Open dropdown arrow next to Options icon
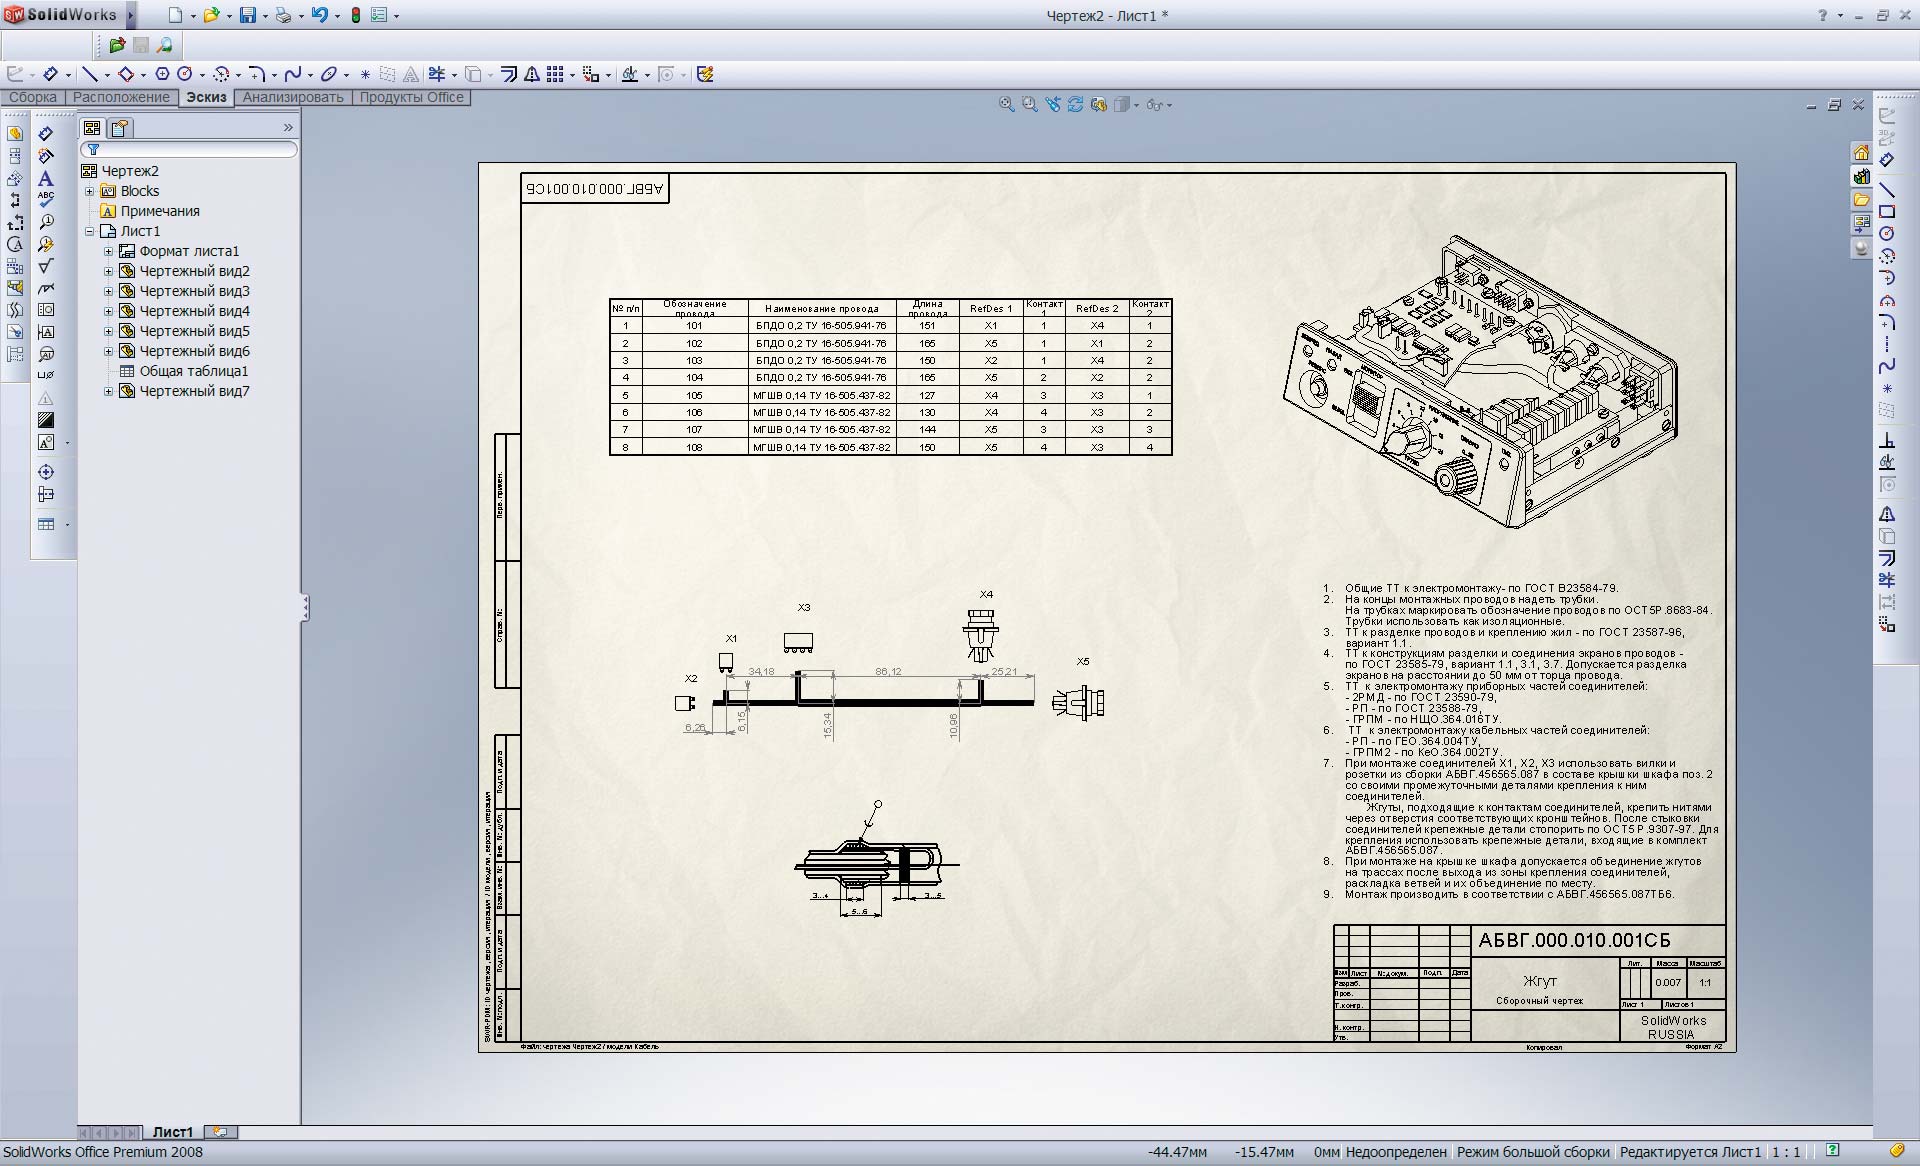The image size is (1920, 1166). [396, 16]
